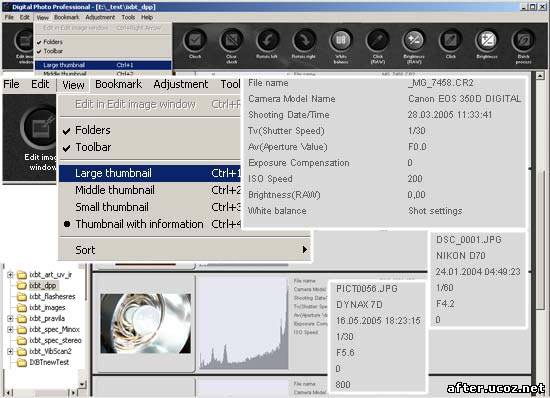Open the File menu in the small menu bar
This screenshot has width=550, height=398.
pyautogui.click(x=9, y=17)
